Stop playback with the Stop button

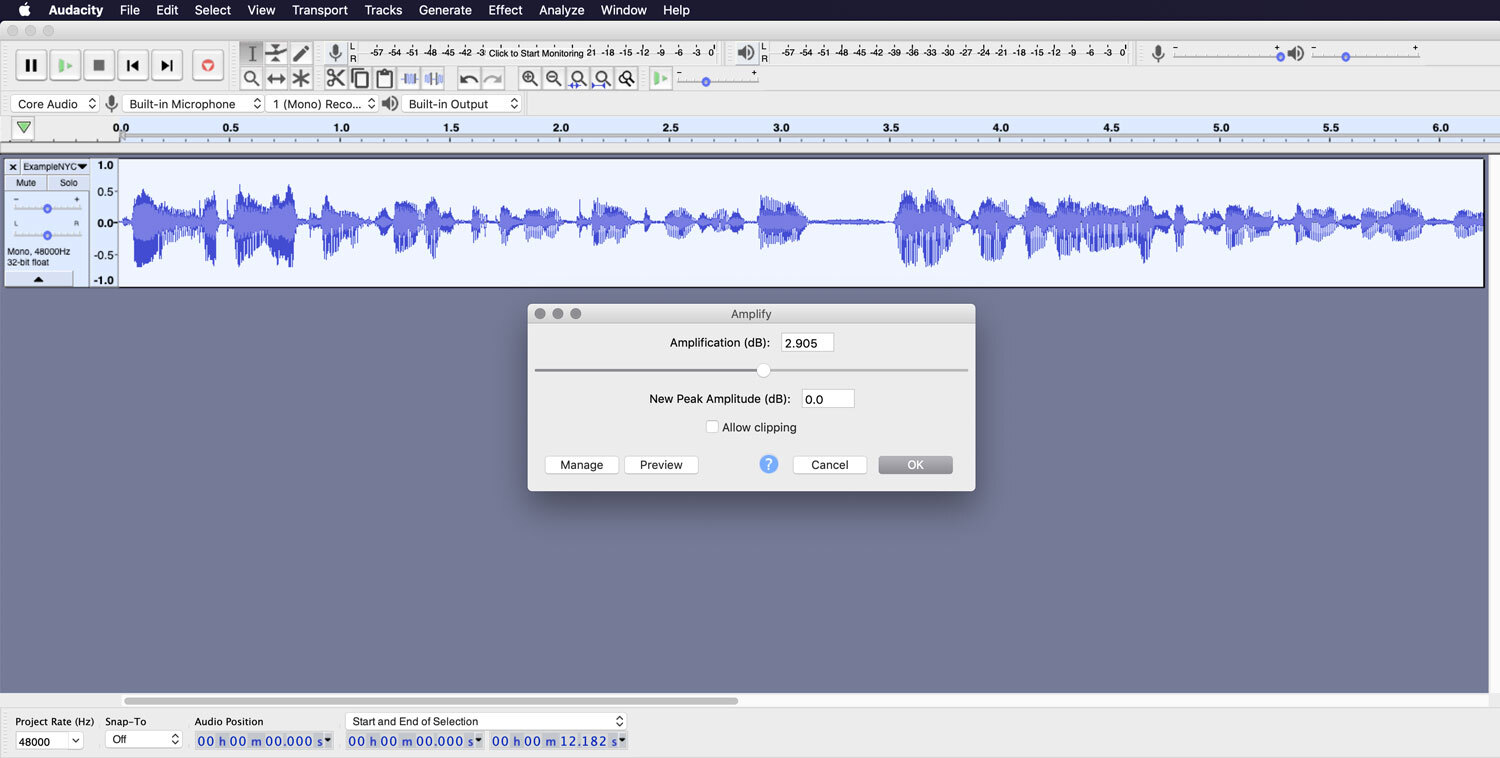[x=99, y=66]
